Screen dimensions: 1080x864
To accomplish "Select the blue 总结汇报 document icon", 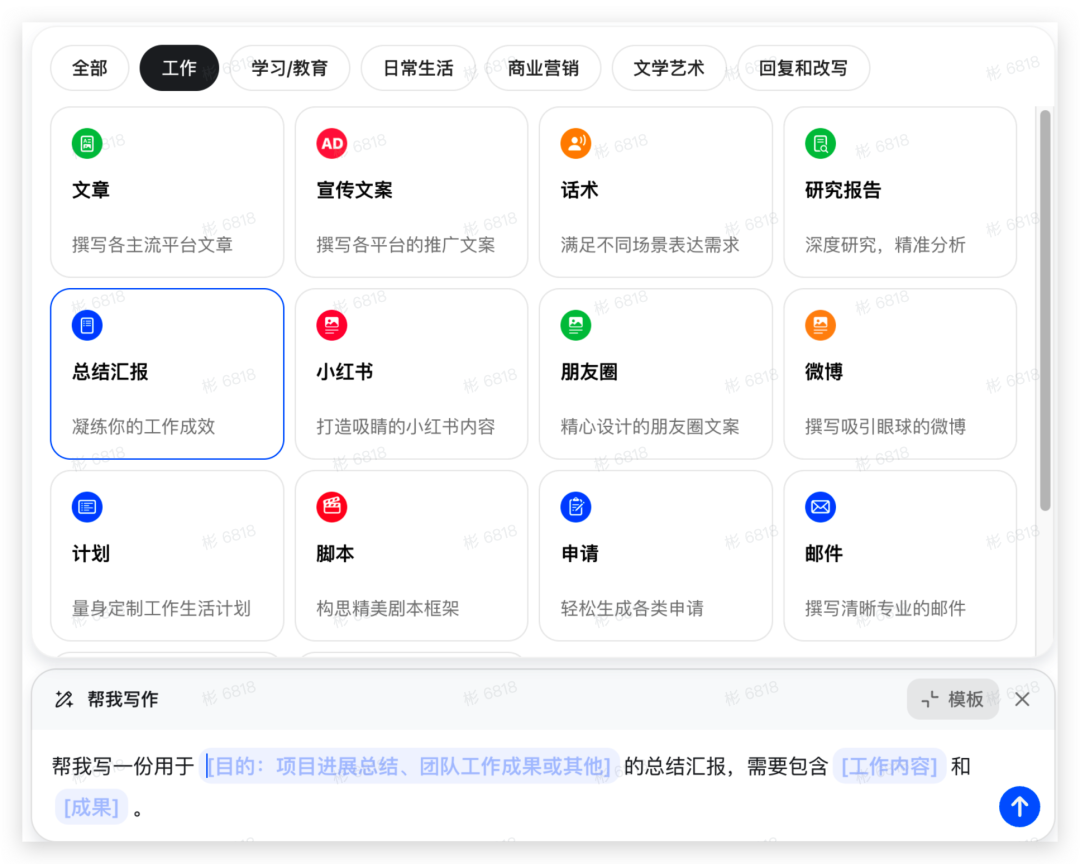I will tap(87, 325).
